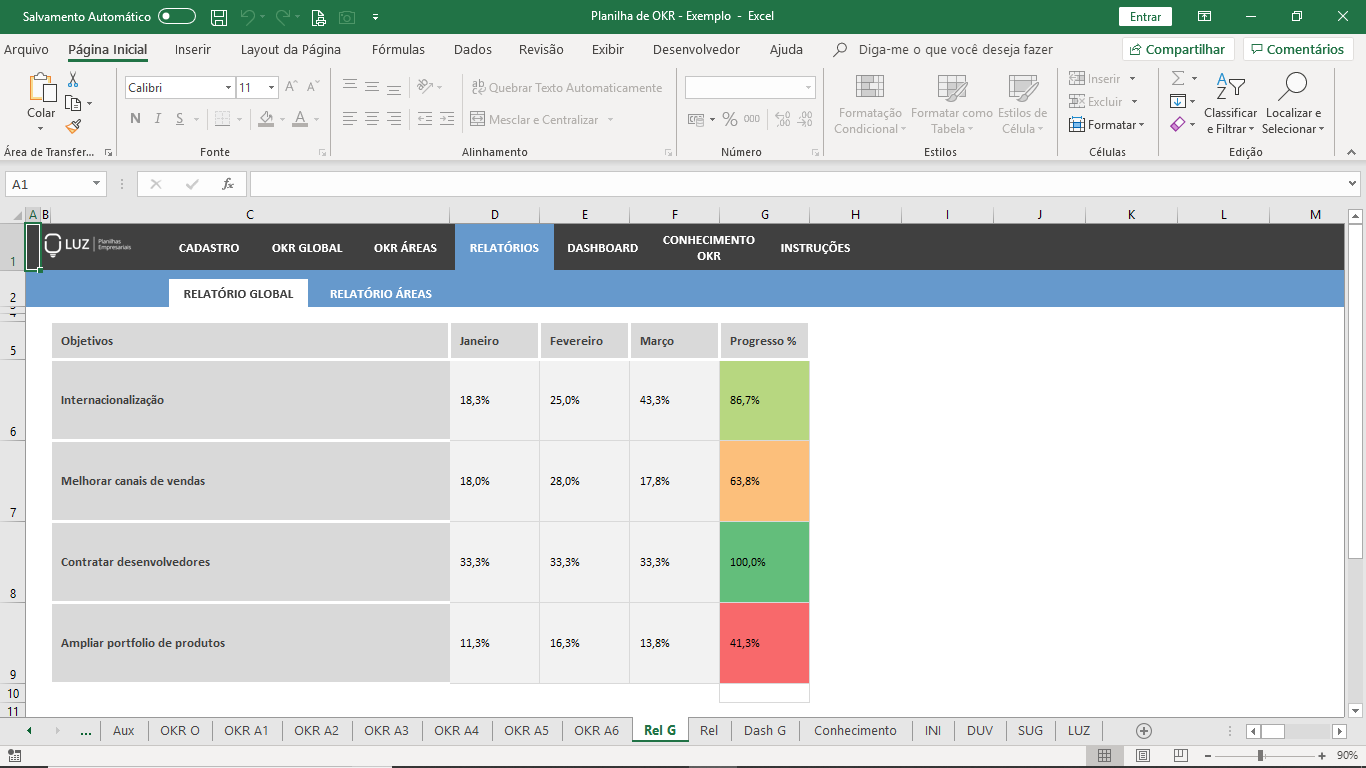Switch to the Exibir ribbon tab
The image size is (1366, 768).
point(608,49)
